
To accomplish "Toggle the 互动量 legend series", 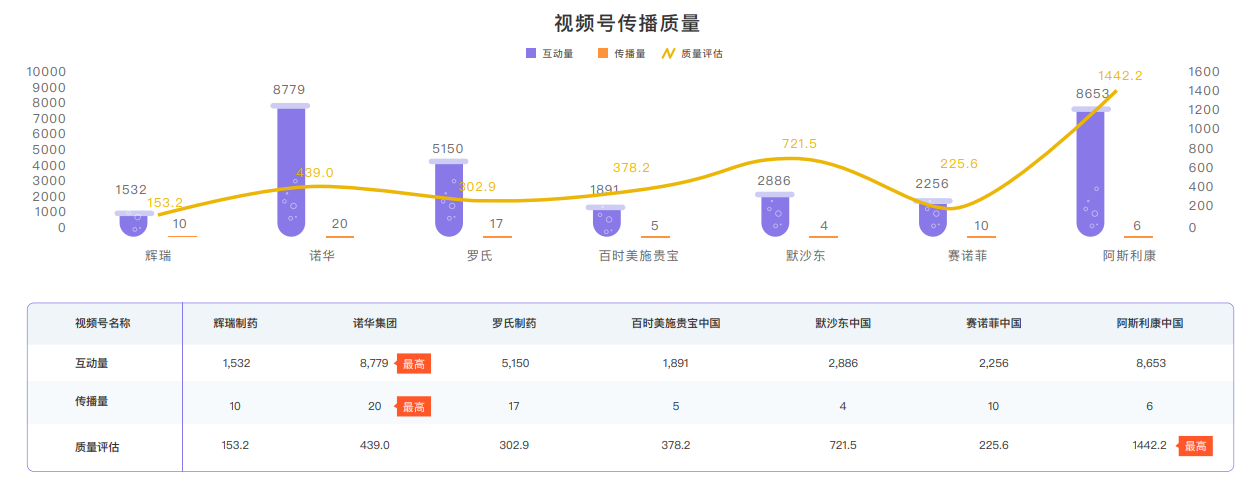I will coord(549,54).
